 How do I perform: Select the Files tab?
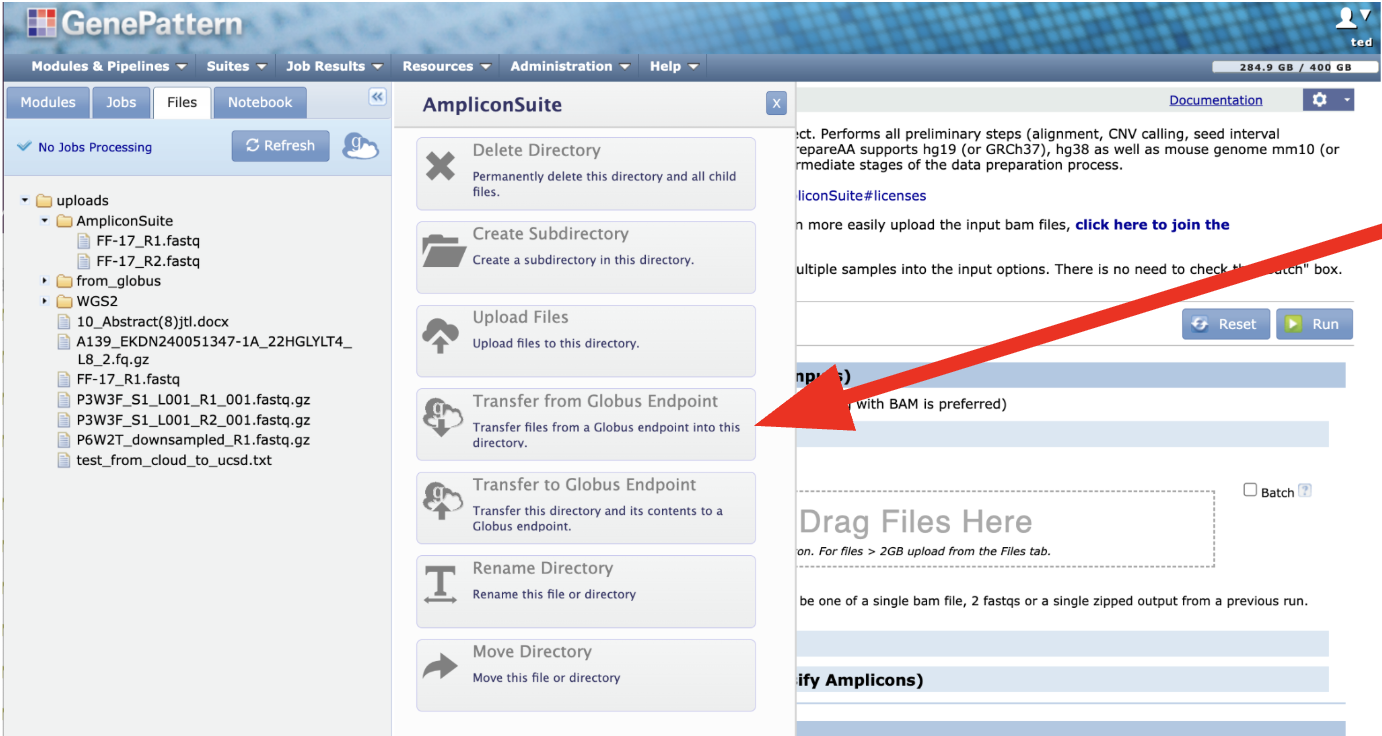point(182,102)
